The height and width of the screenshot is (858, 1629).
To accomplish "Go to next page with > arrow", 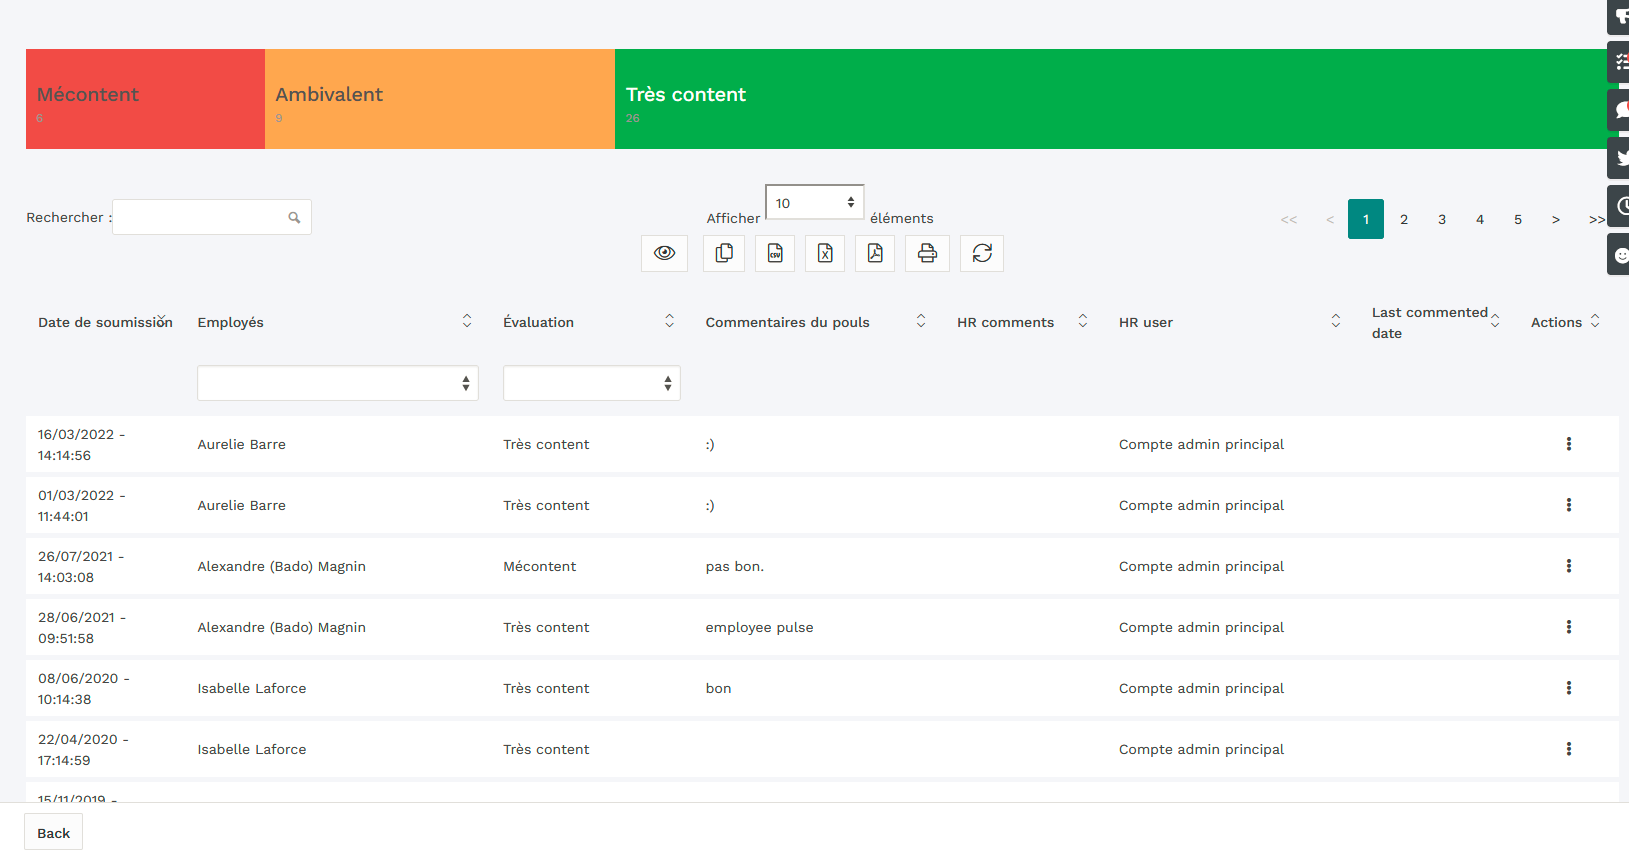I will [x=1556, y=219].
